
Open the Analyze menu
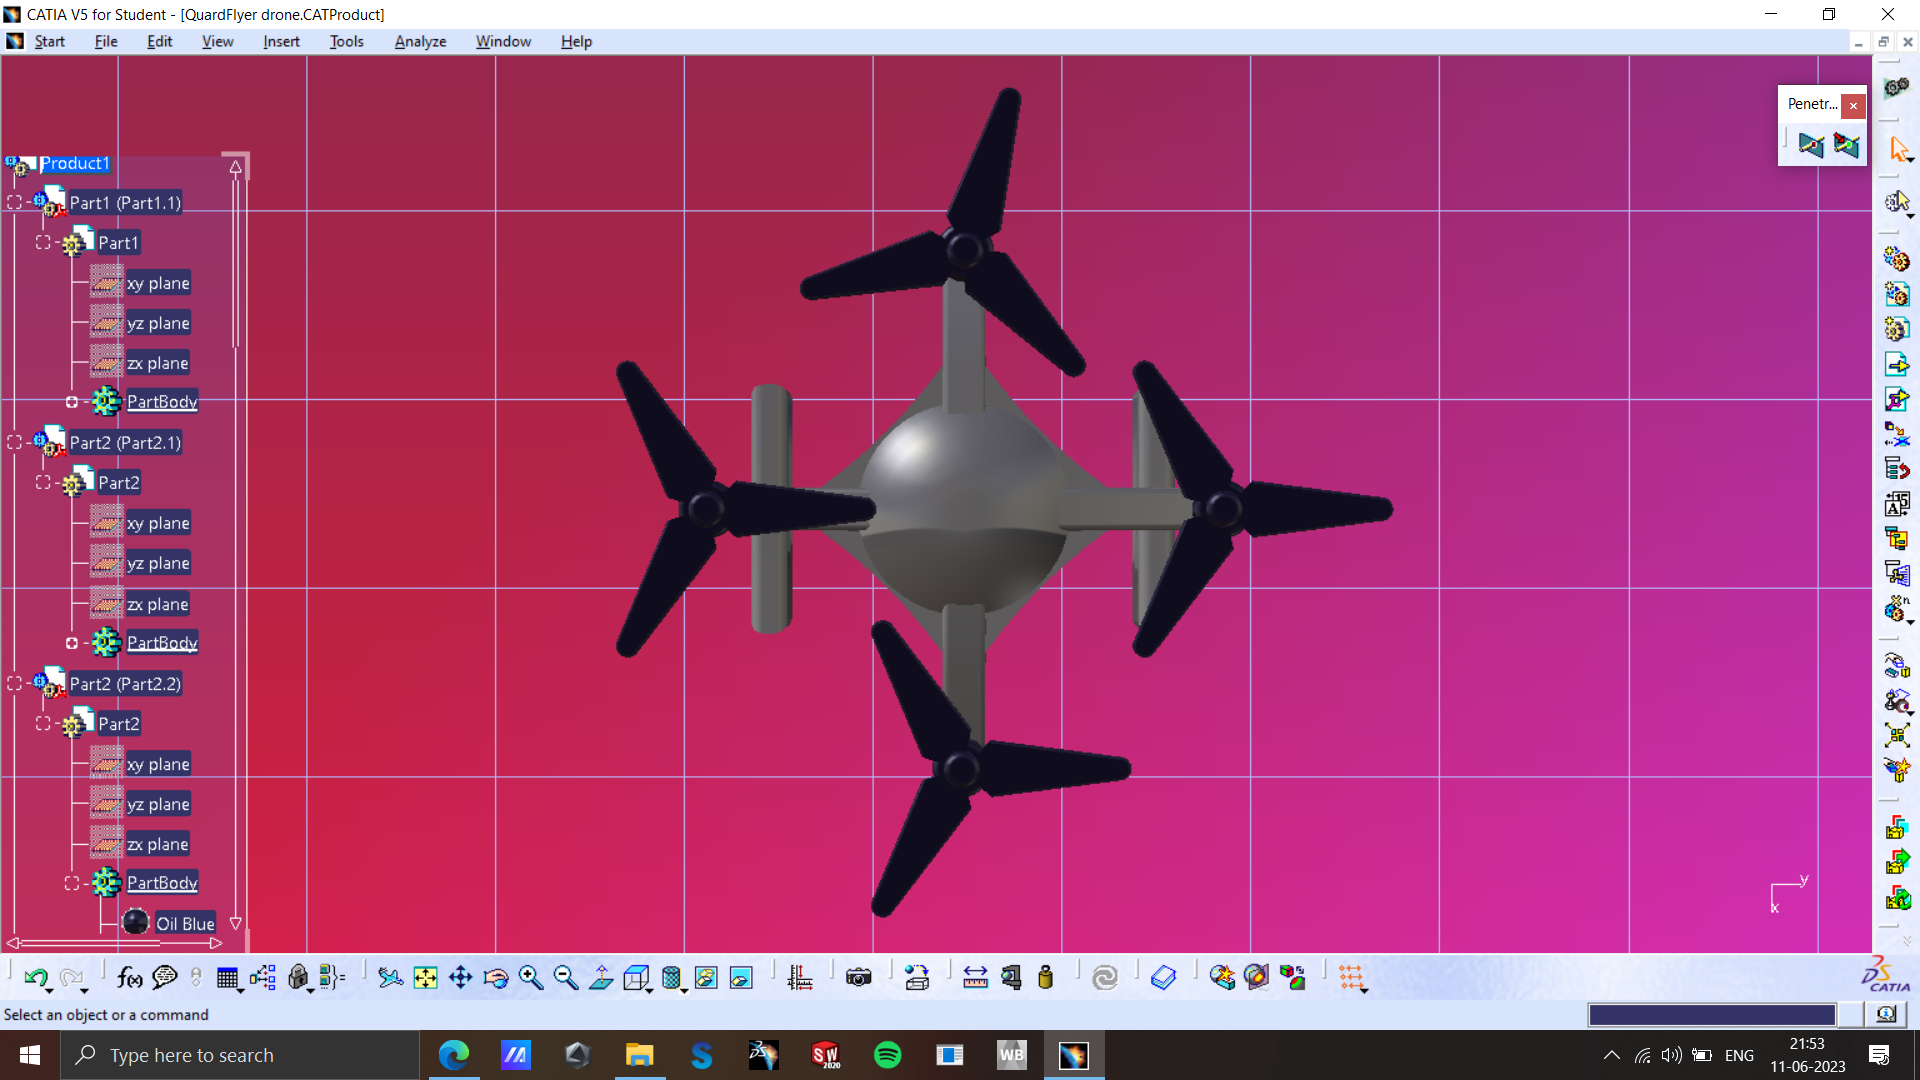(x=420, y=41)
